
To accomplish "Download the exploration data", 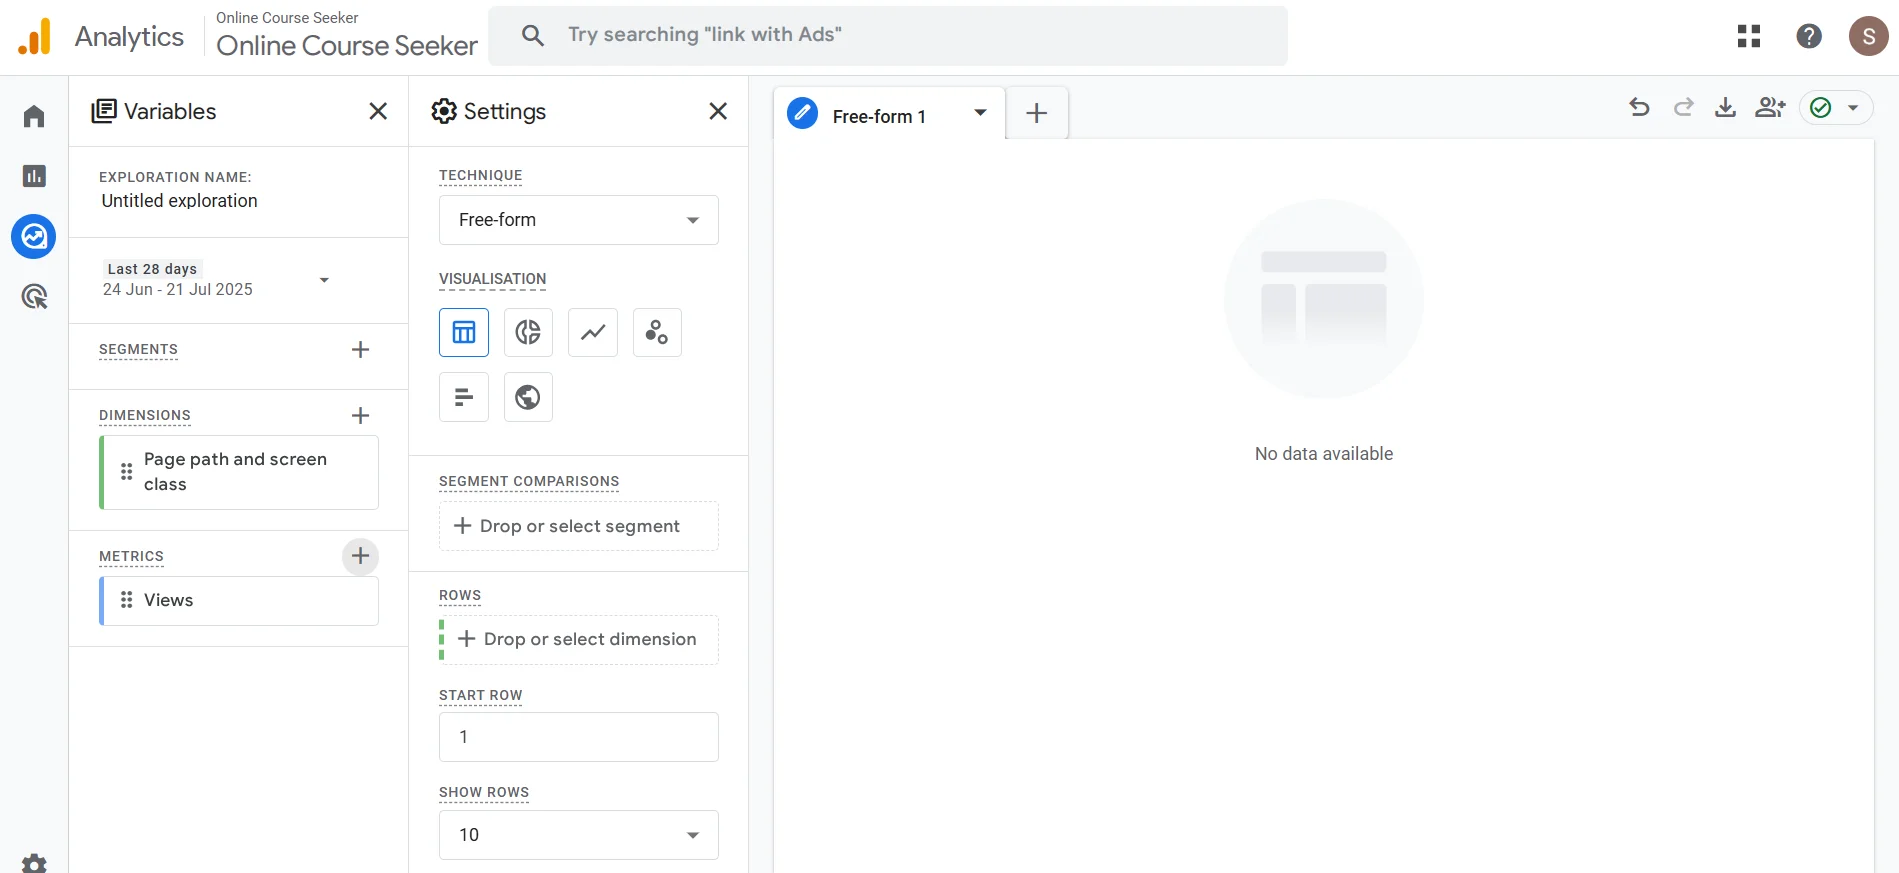I will coord(1725,107).
